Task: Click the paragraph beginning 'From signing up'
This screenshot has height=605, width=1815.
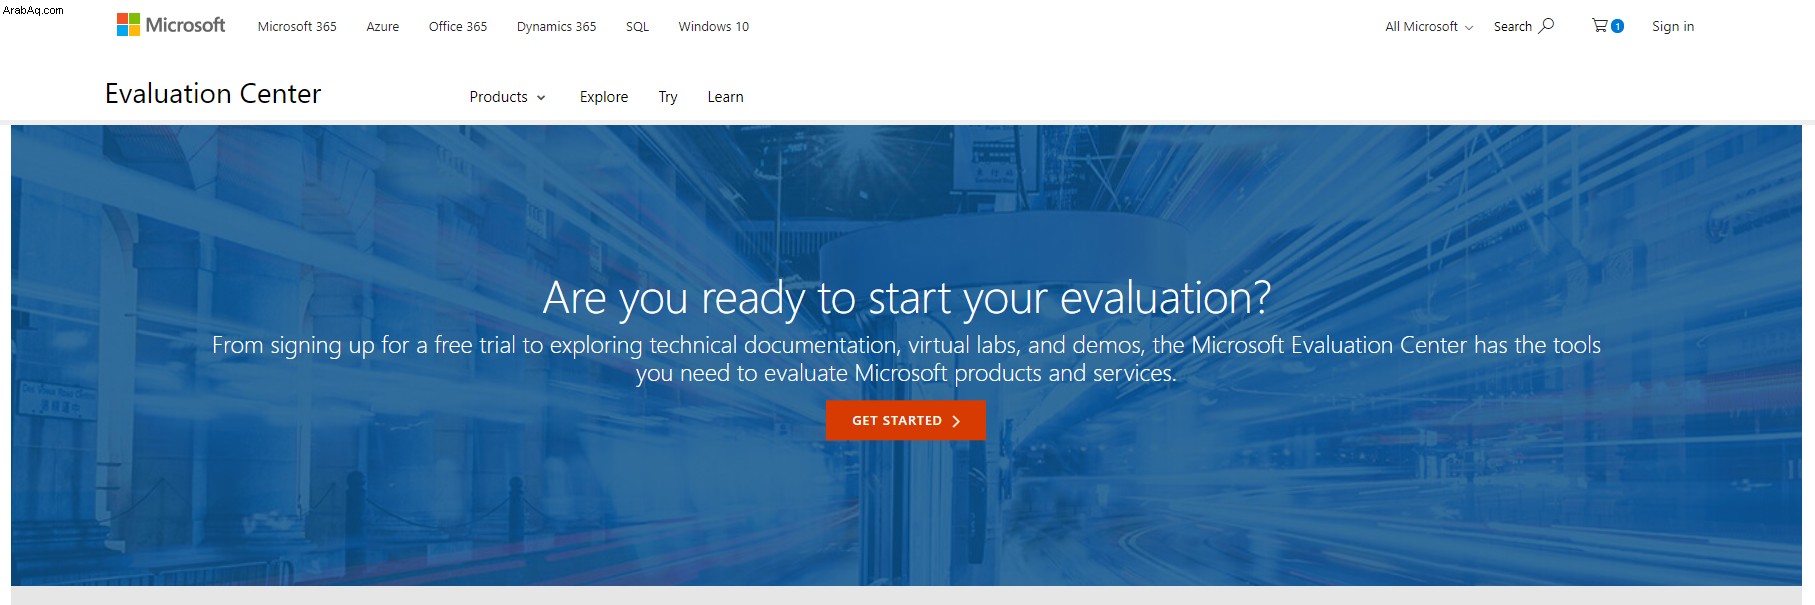Action: pos(907,359)
